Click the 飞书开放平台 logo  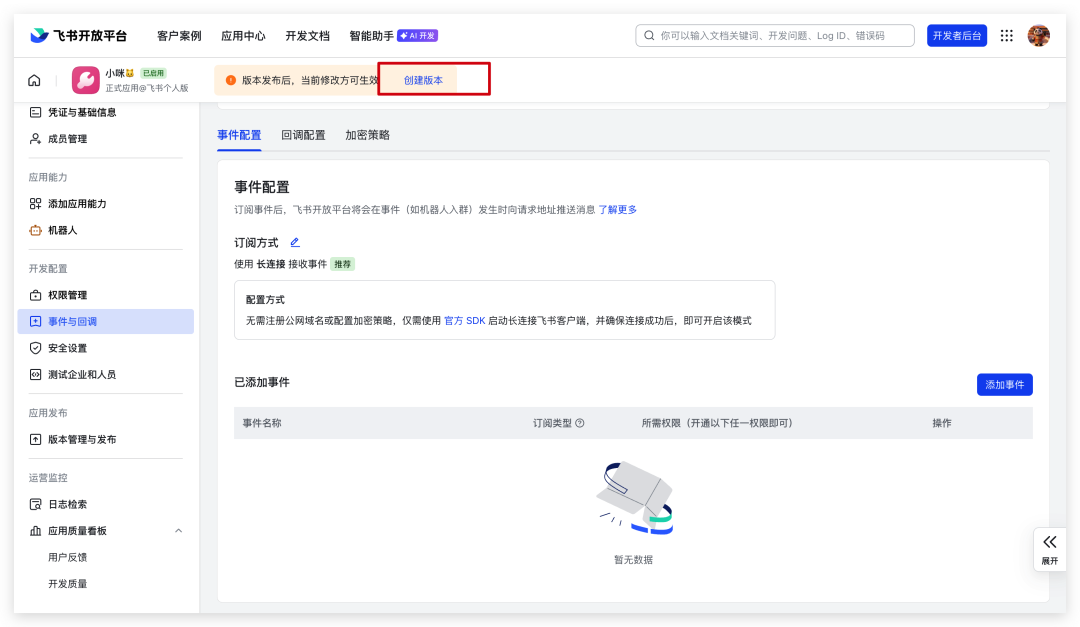coord(79,36)
